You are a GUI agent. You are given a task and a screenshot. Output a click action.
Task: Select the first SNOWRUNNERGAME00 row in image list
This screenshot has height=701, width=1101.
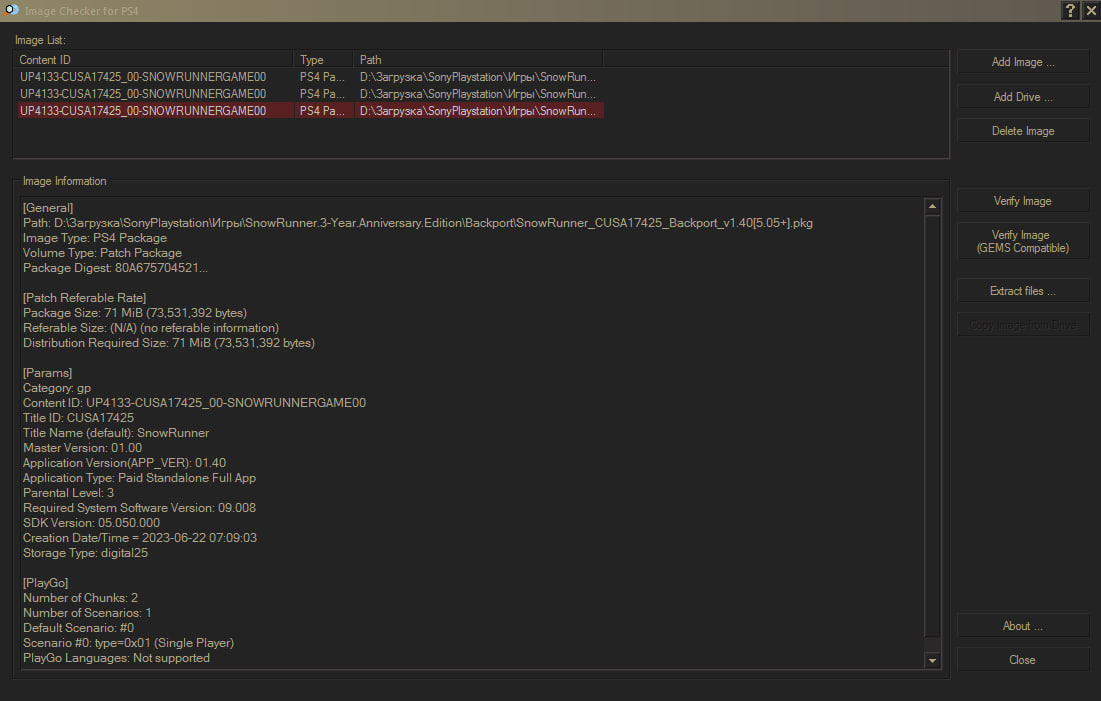click(309, 77)
